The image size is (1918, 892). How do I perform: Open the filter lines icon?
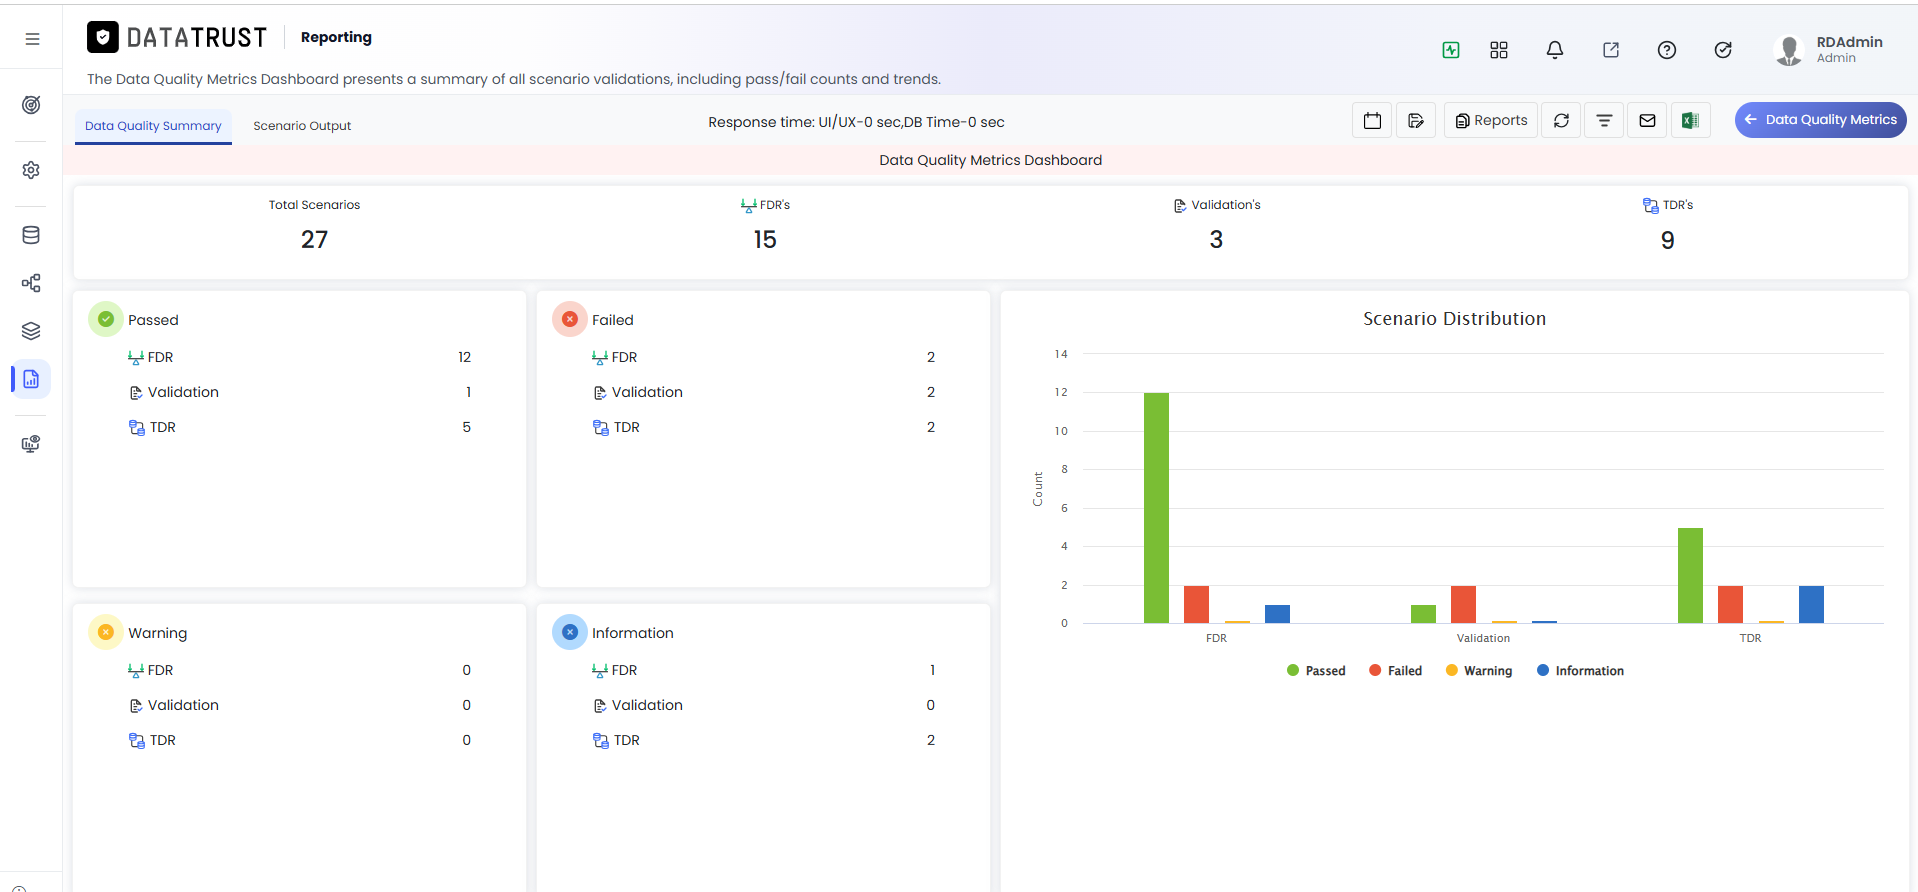1604,121
